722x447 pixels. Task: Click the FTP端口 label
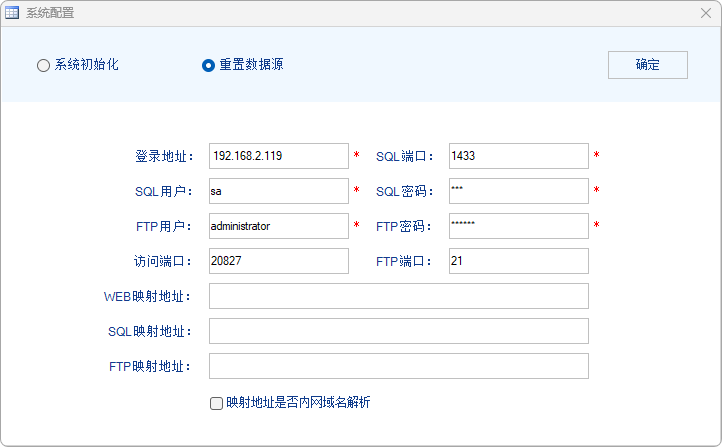(x=404, y=261)
